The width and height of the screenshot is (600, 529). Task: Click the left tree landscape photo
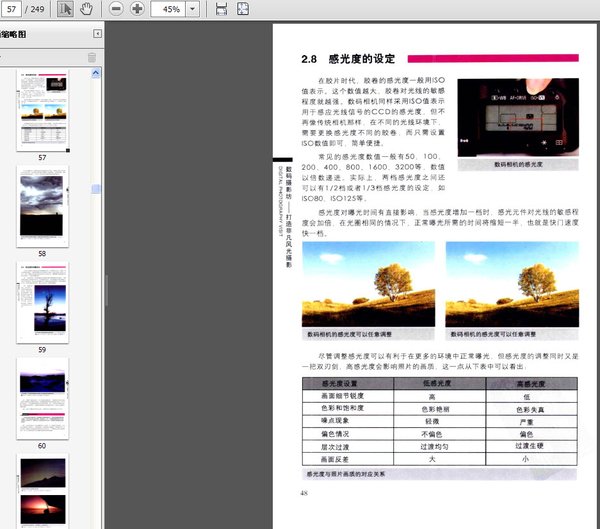point(367,283)
